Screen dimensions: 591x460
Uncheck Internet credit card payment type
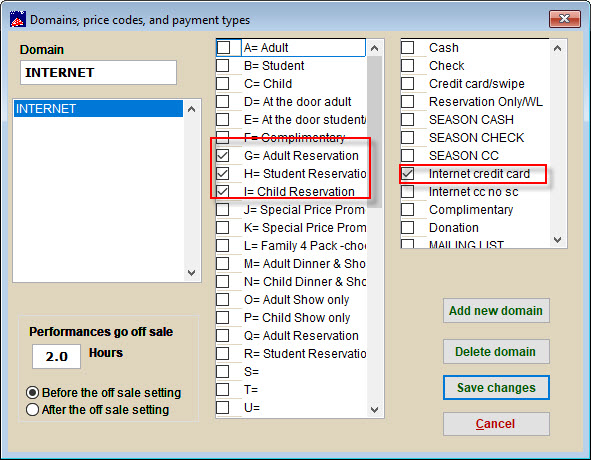tap(407, 173)
